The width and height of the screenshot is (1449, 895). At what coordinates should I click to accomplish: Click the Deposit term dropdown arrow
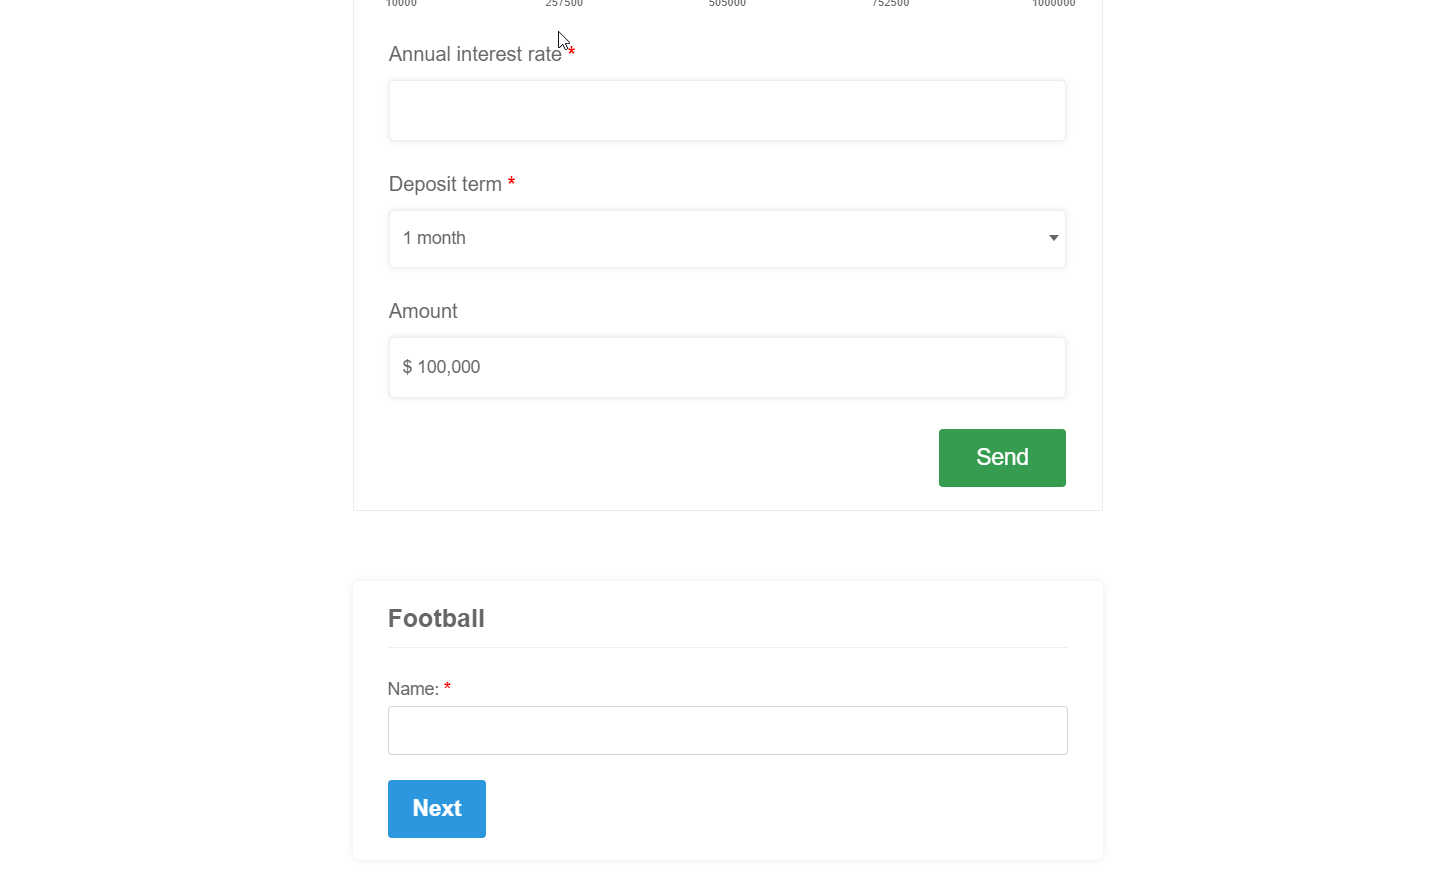coord(1053,238)
